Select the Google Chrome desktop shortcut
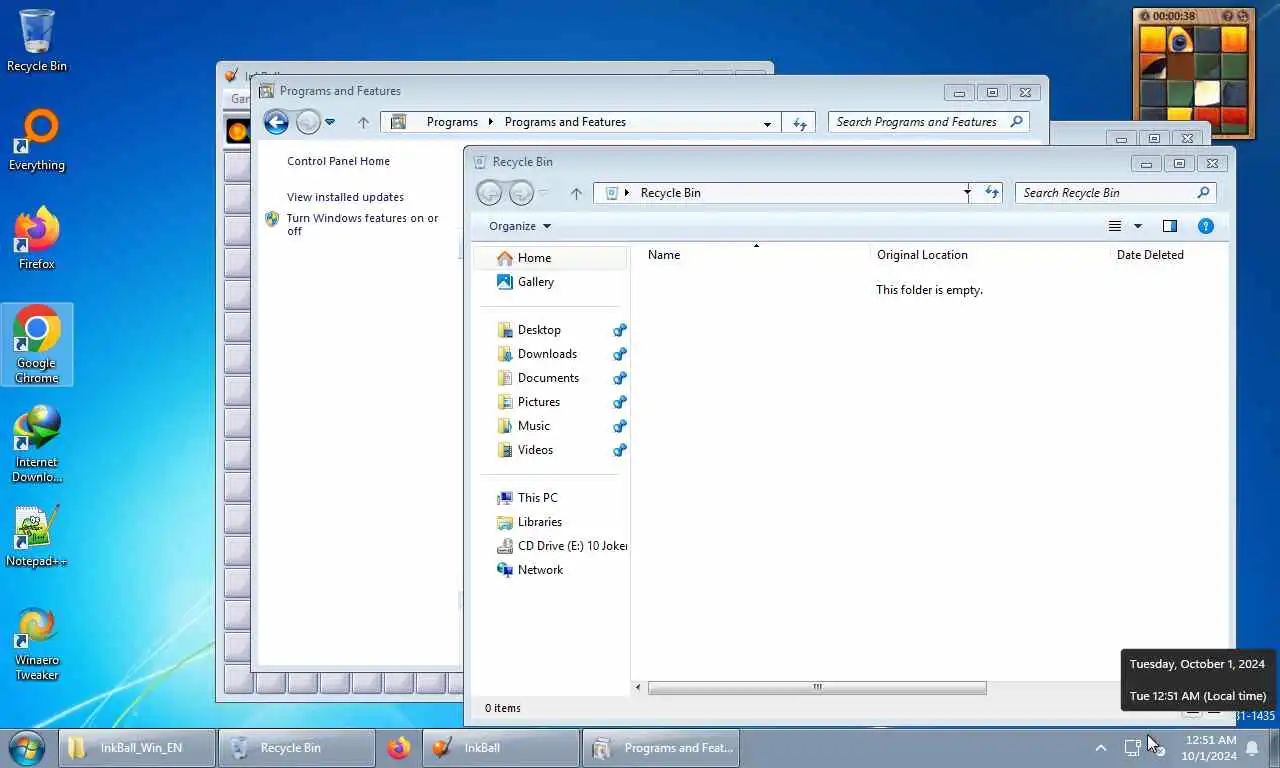Viewport: 1280px width, 768px height. pyautogui.click(x=37, y=344)
